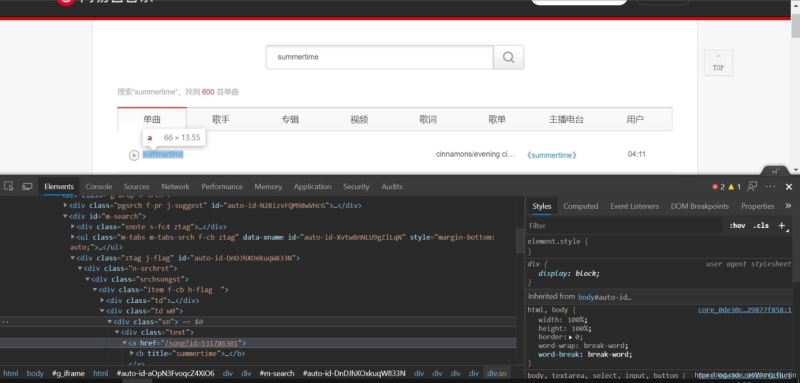
Task: Expand the b title summertime node
Action: click(x=132, y=353)
